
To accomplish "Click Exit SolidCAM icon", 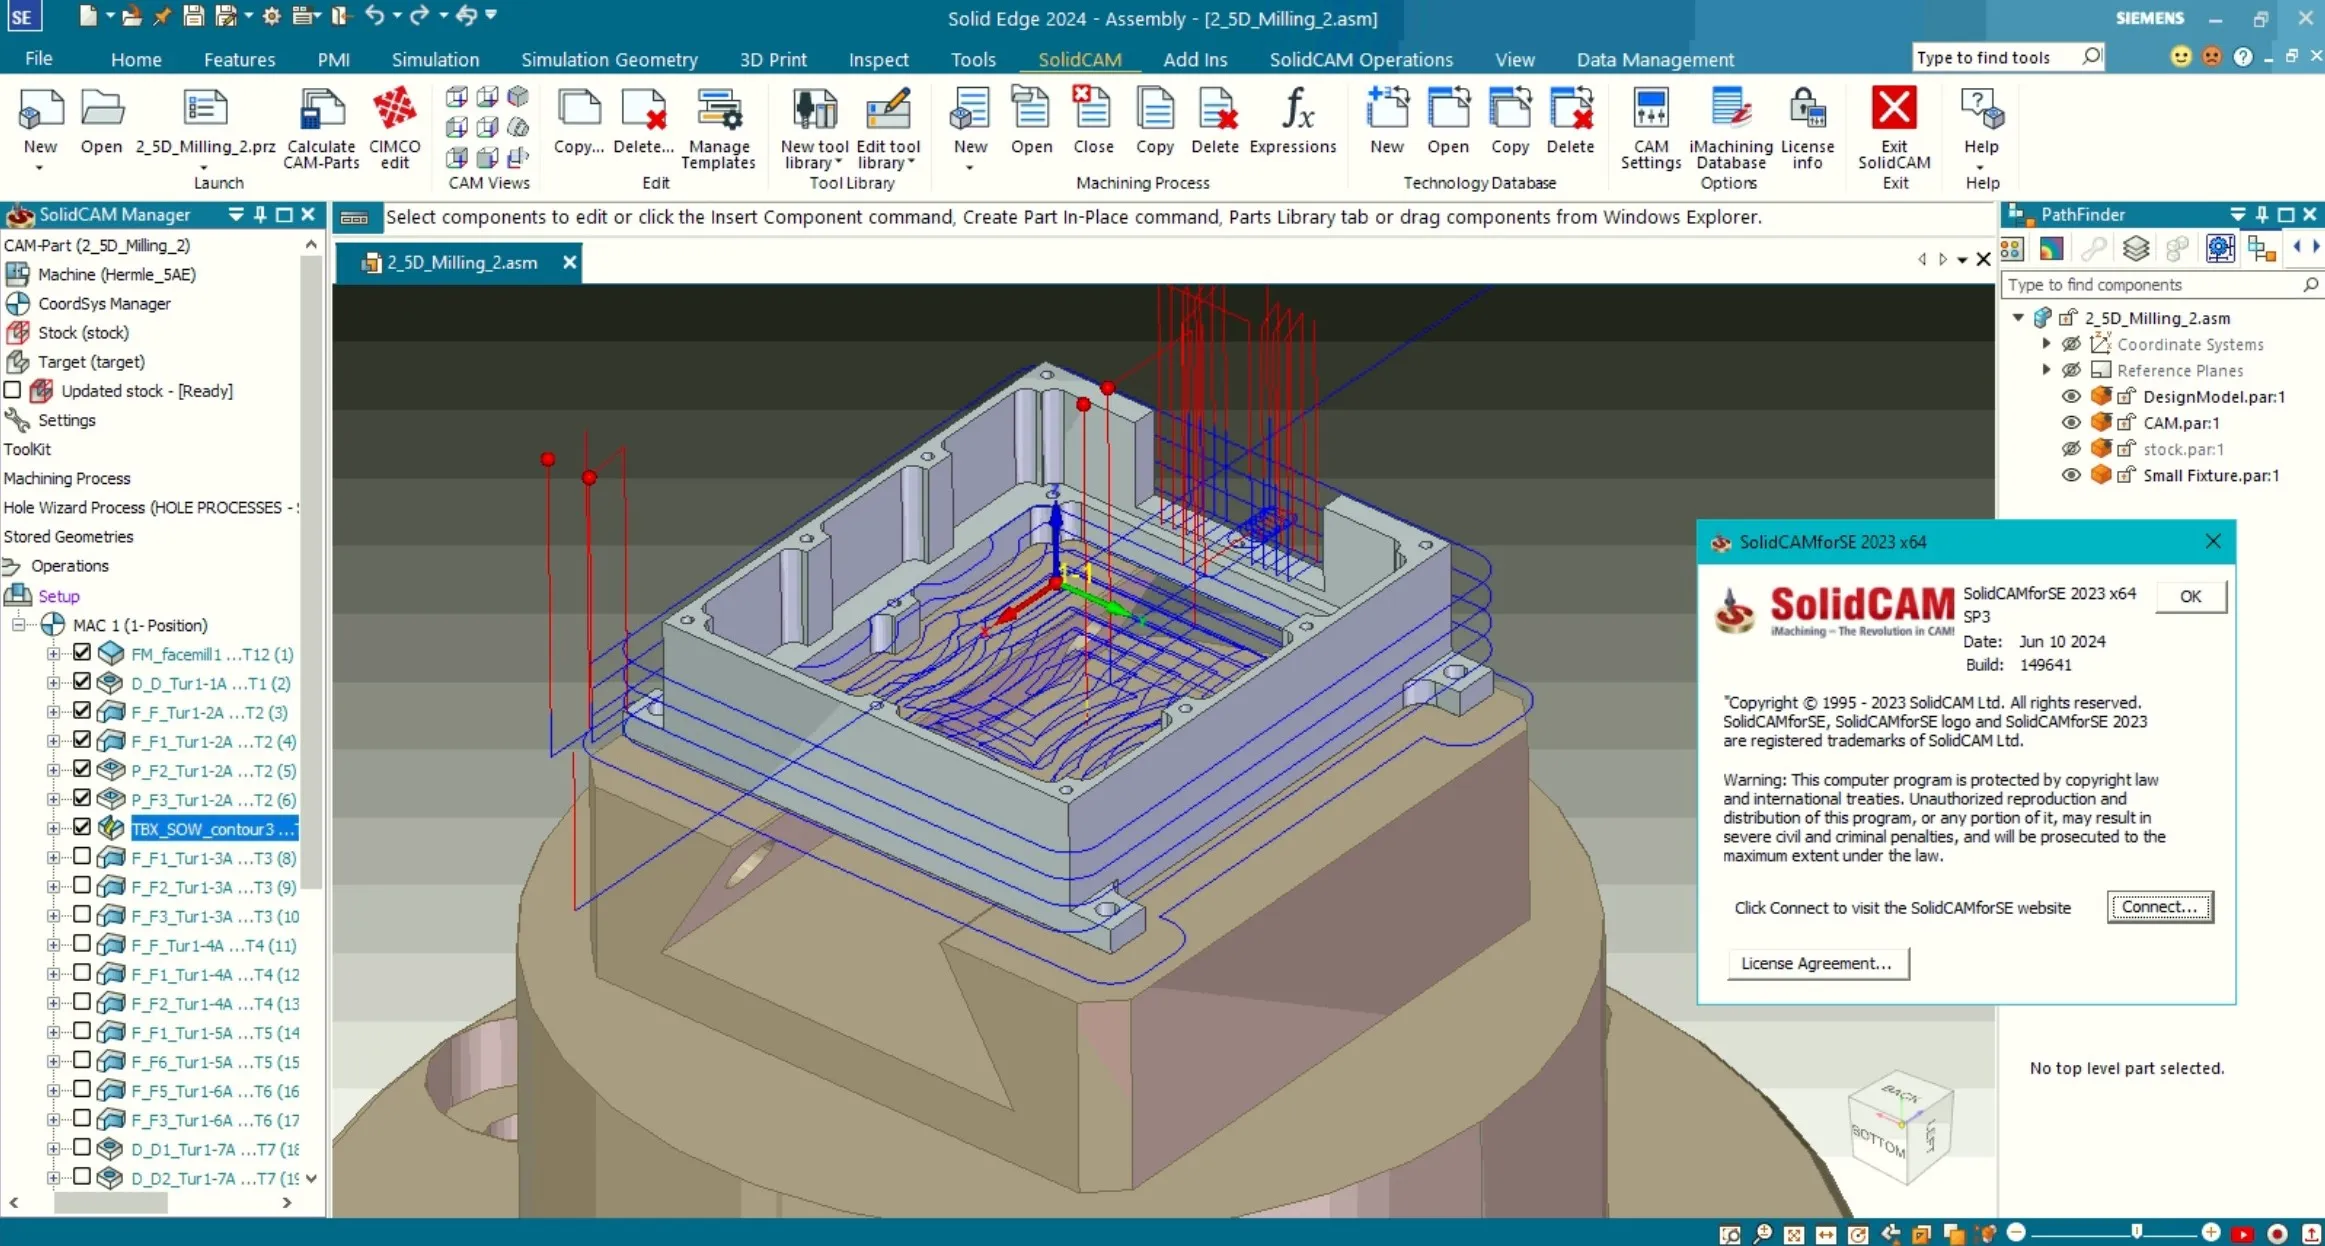I will click(x=1894, y=109).
